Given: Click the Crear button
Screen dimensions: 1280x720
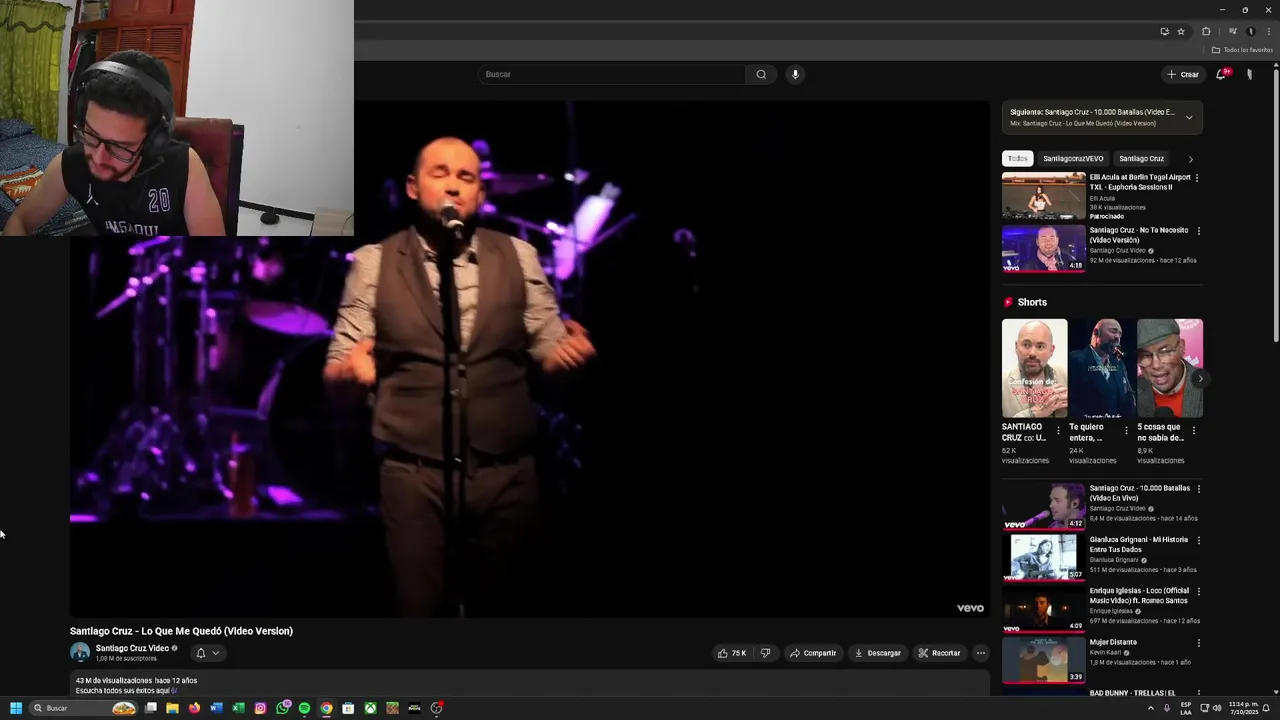Looking at the screenshot, I should 1182,74.
